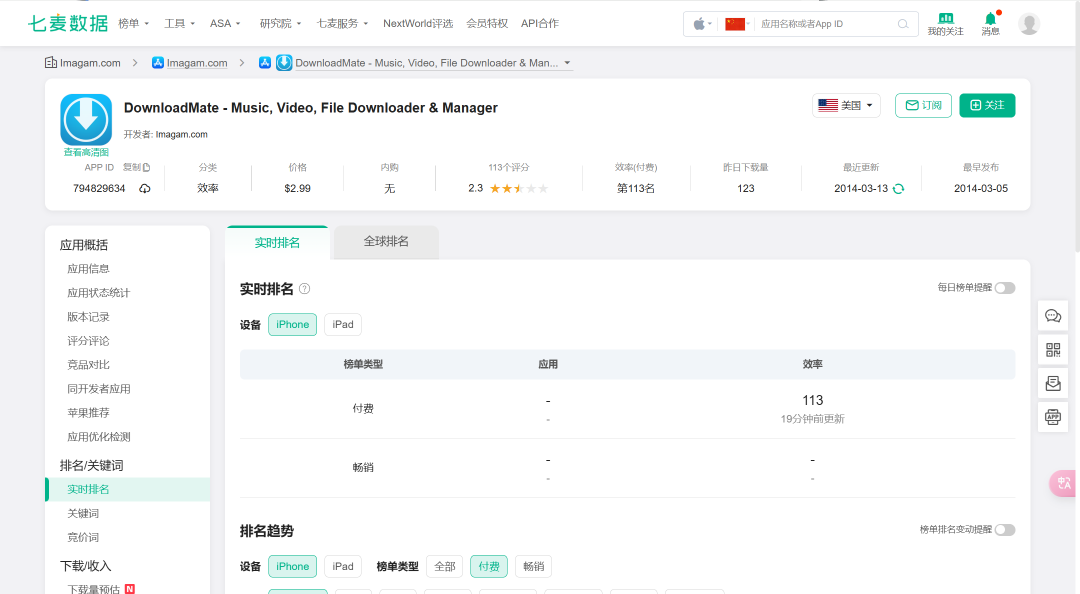Open NextWorld评选 menu item
This screenshot has width=1080, height=594.
418,23
